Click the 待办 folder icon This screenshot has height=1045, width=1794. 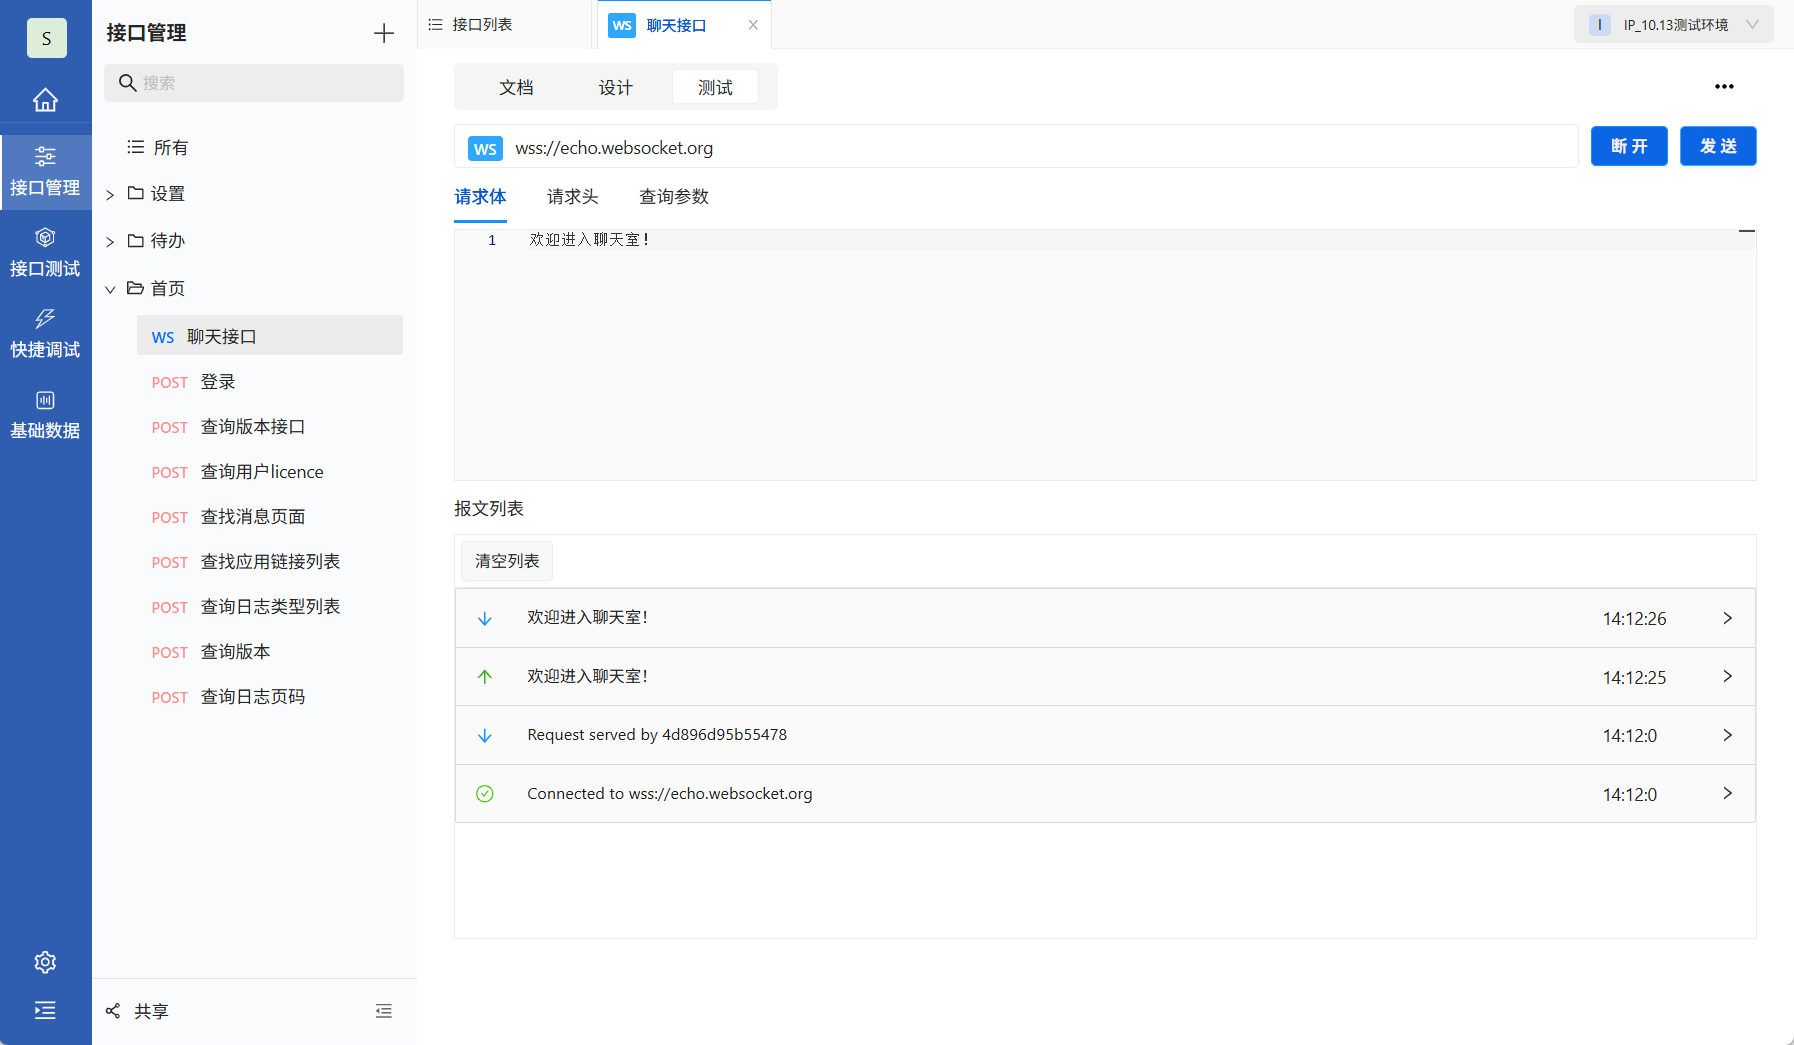click(x=136, y=240)
